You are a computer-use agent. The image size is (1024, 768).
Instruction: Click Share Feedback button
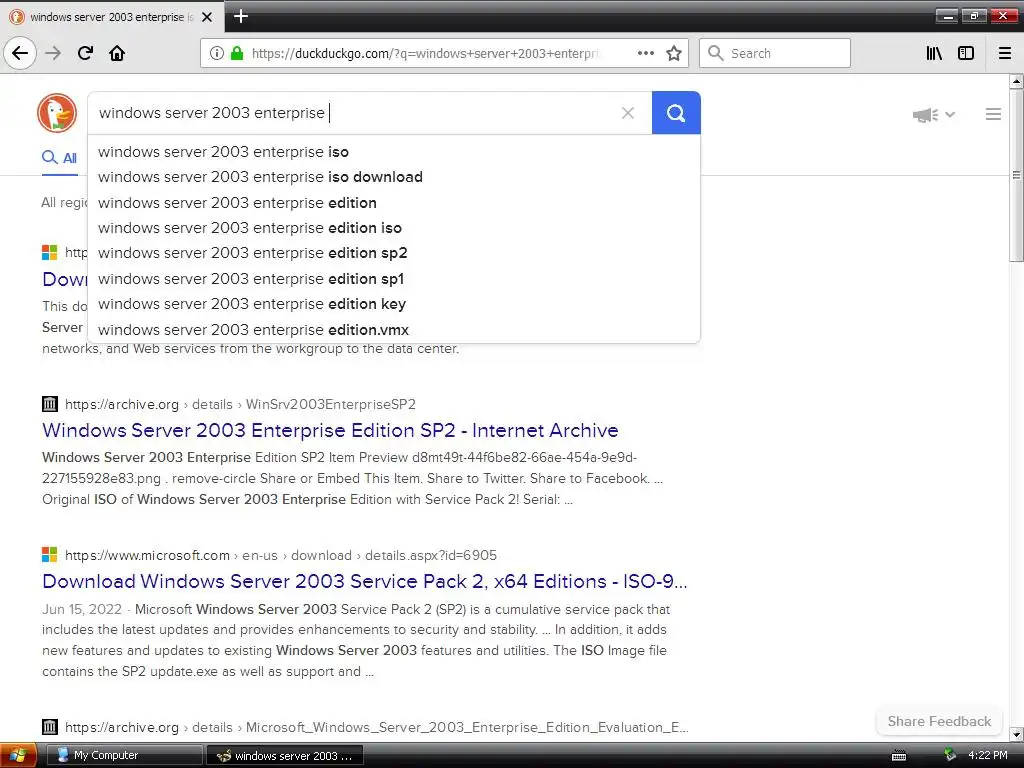(938, 721)
